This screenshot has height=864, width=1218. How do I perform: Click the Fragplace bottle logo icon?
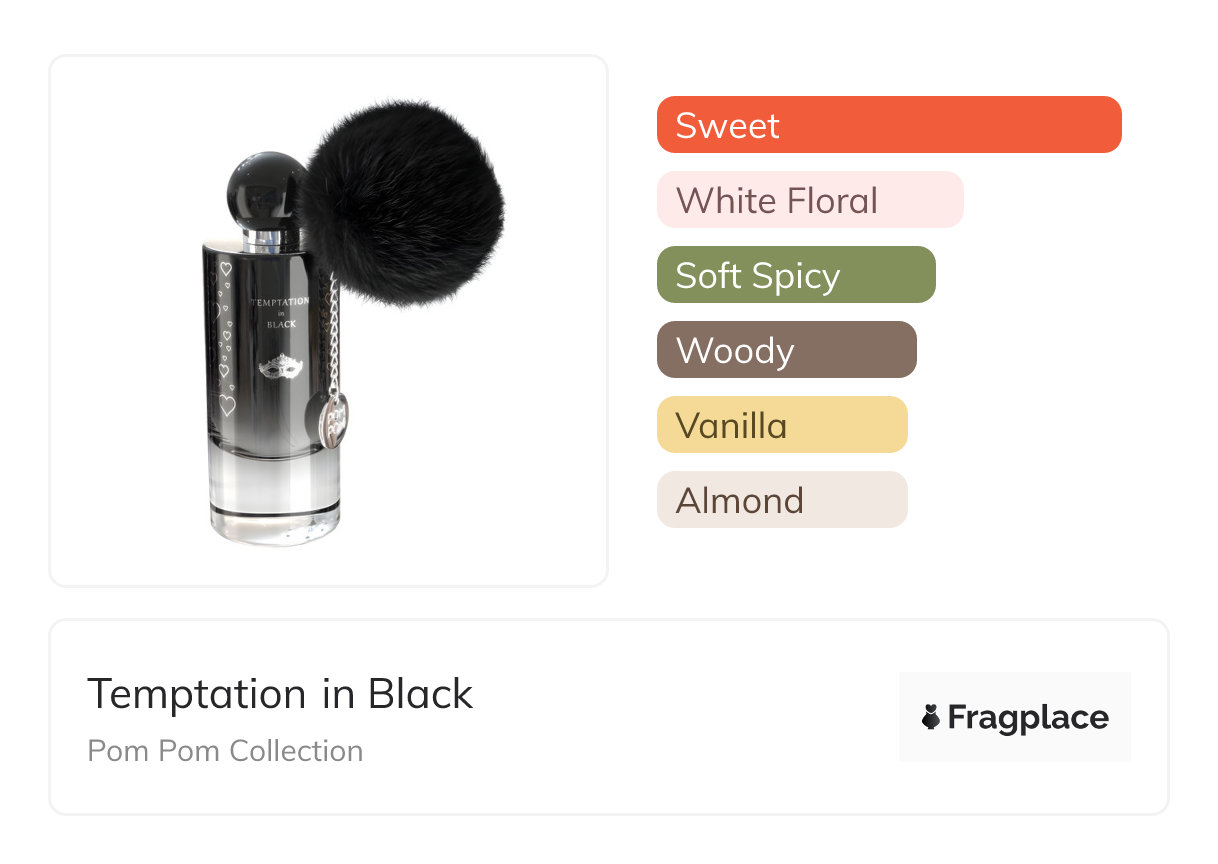point(931,717)
